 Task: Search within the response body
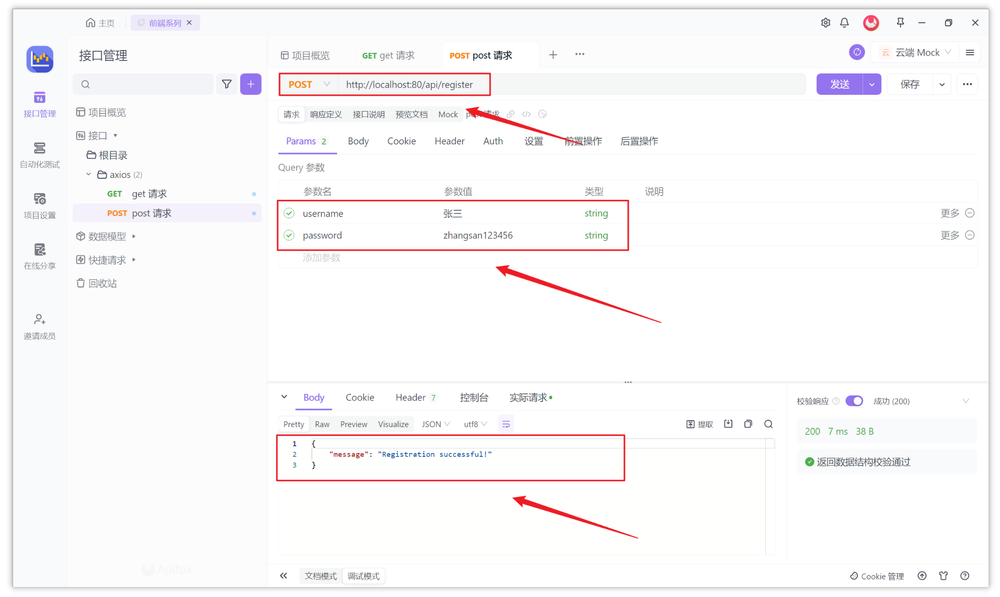coord(768,424)
